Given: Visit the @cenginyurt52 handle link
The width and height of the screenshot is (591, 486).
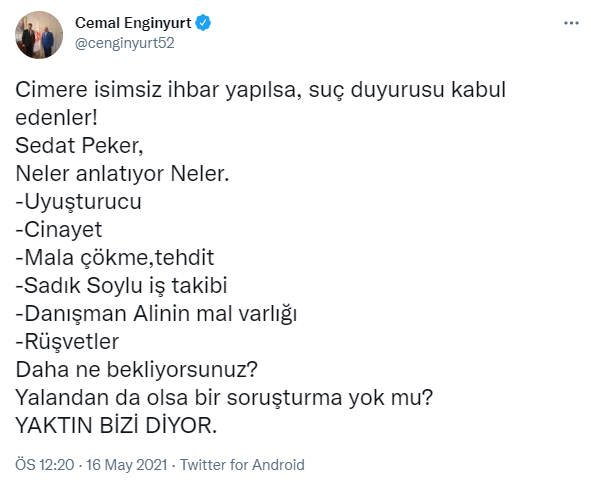Looking at the screenshot, I should [x=125, y=43].
